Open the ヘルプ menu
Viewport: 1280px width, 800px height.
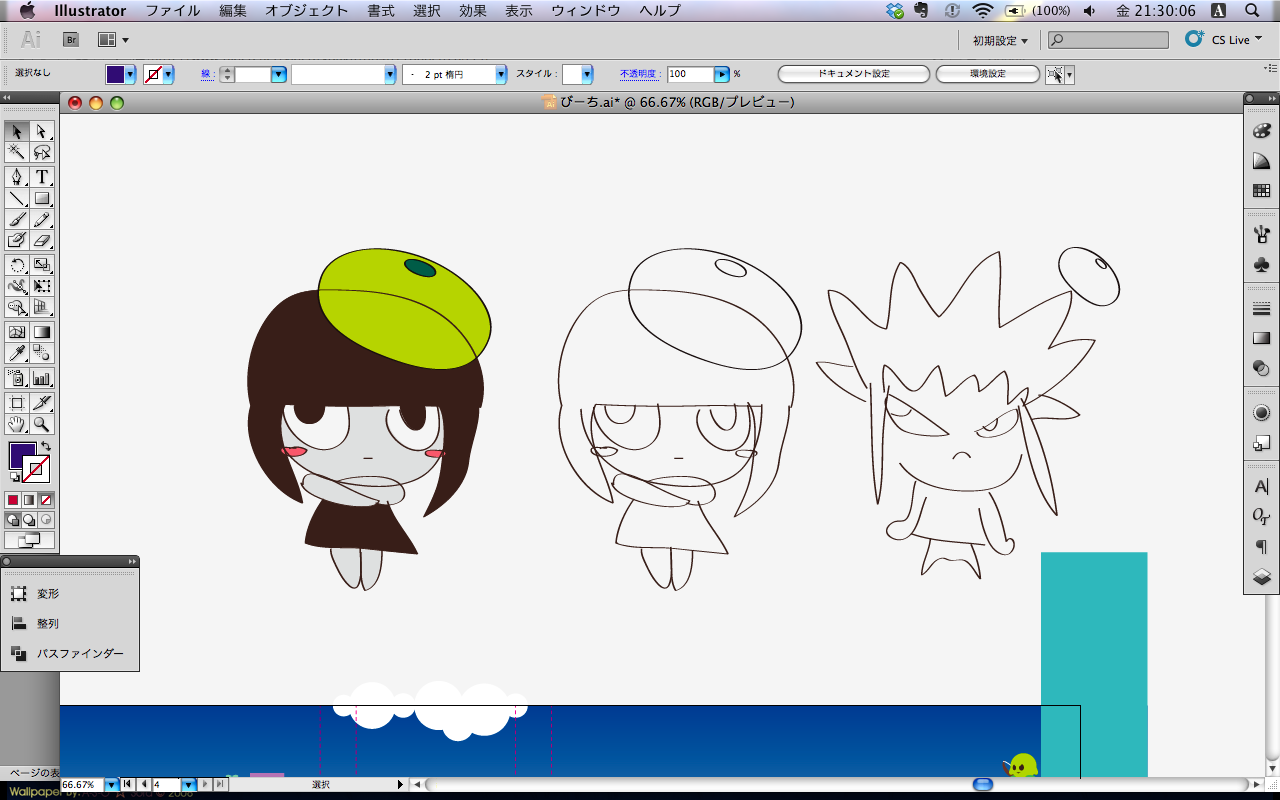tap(660, 11)
